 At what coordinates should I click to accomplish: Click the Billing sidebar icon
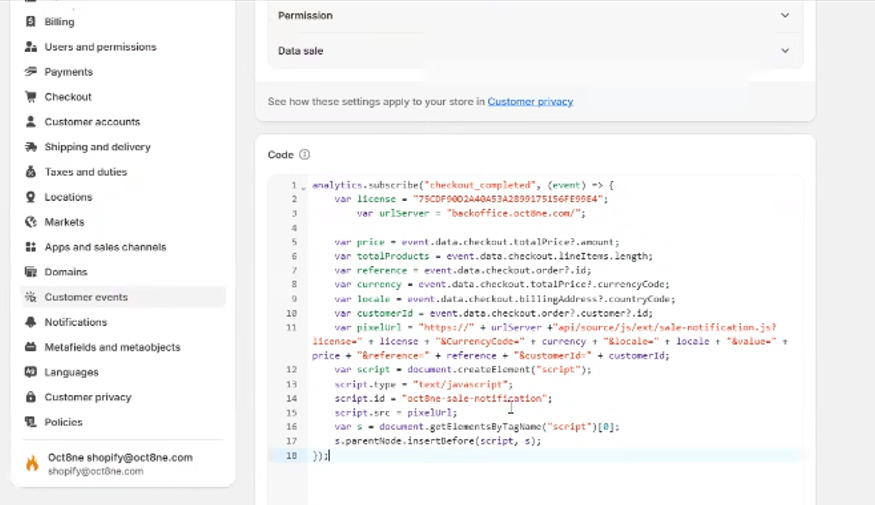point(32,21)
